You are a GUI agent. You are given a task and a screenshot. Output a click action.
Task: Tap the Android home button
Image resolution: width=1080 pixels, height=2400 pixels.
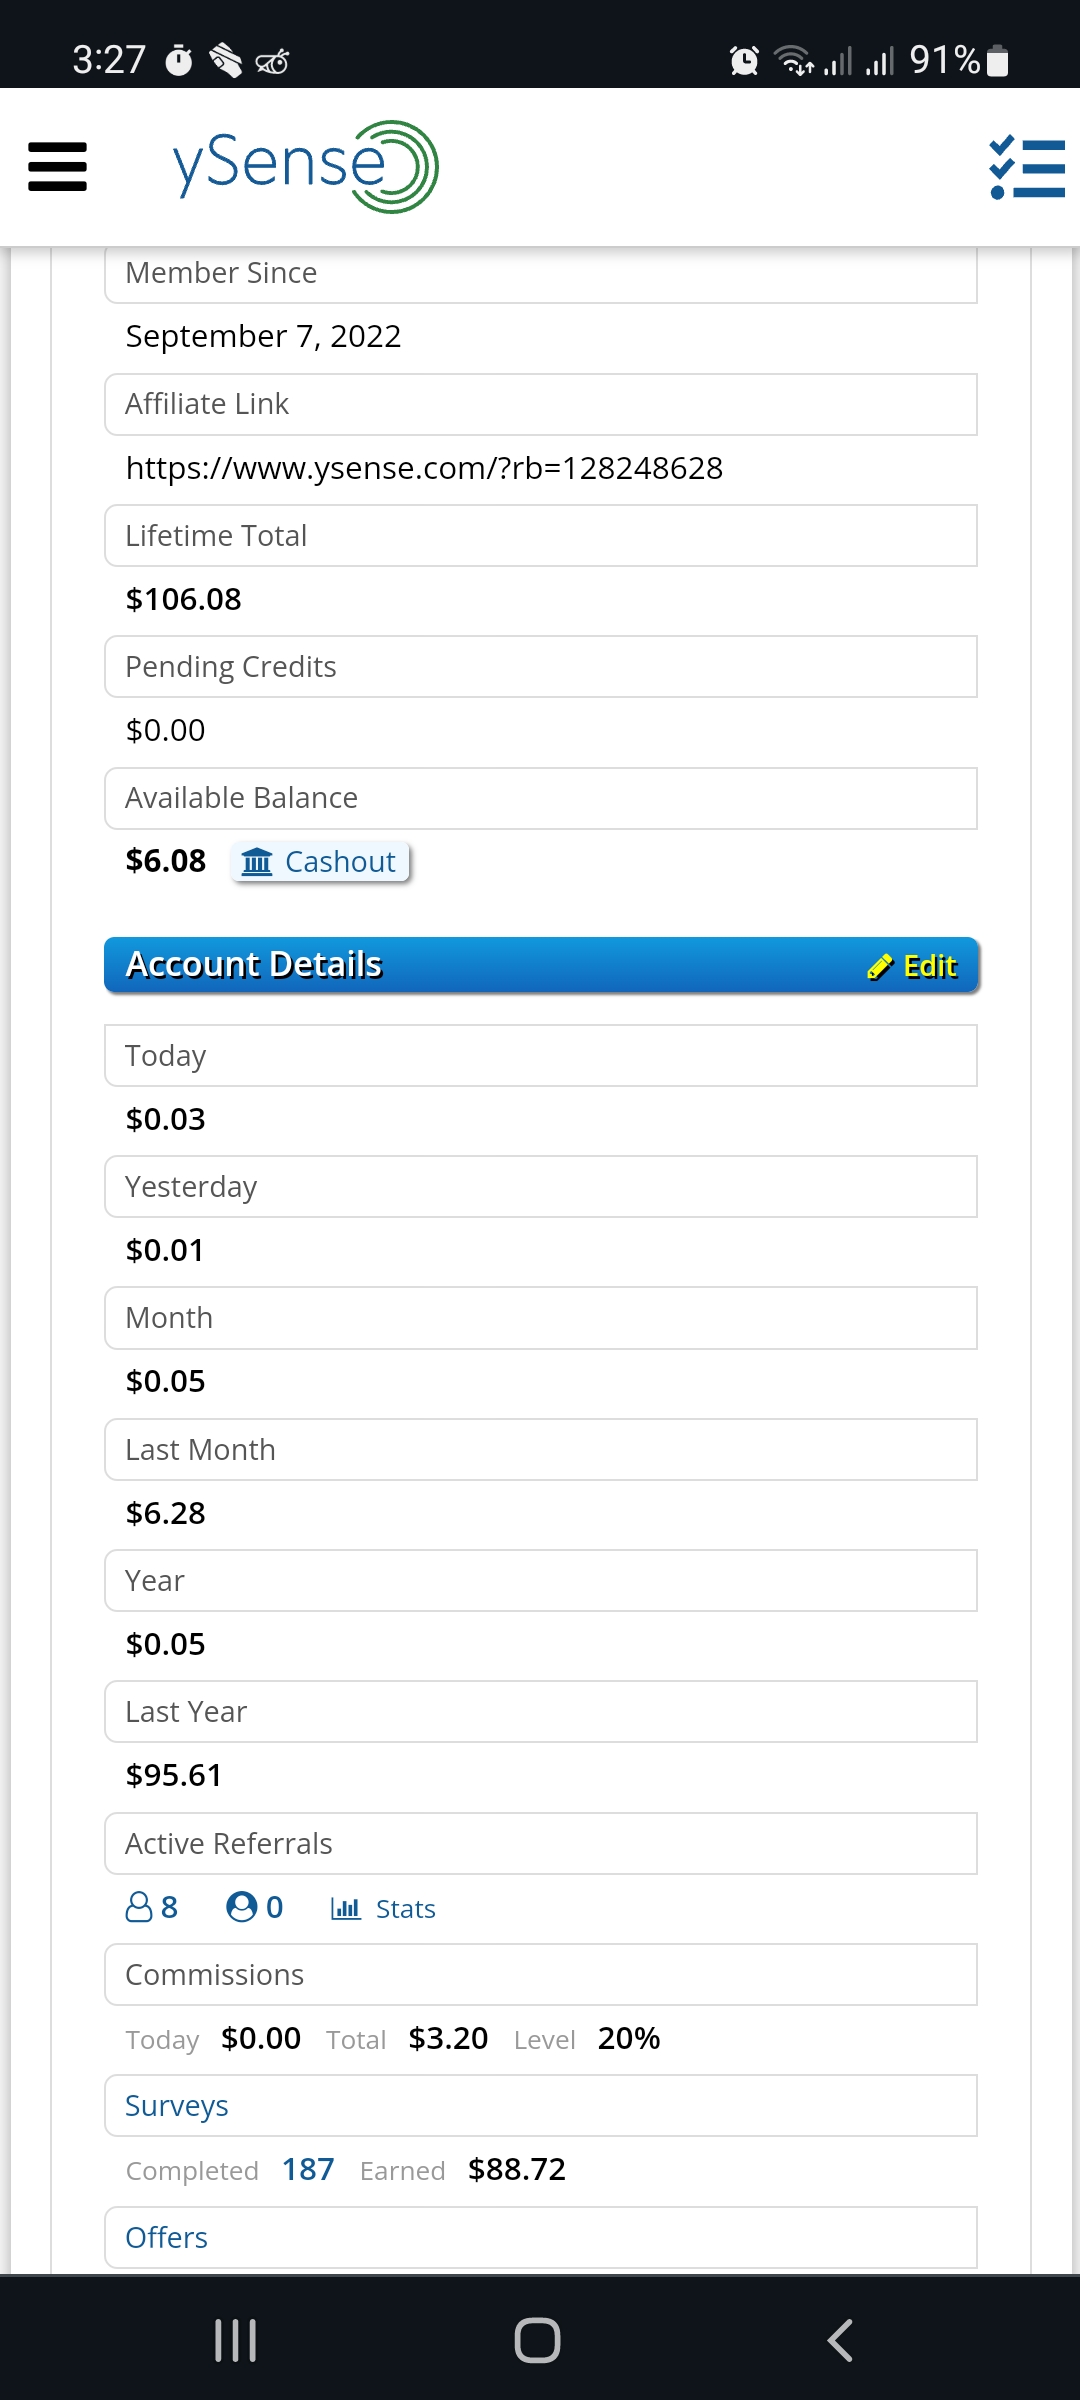tap(538, 2340)
